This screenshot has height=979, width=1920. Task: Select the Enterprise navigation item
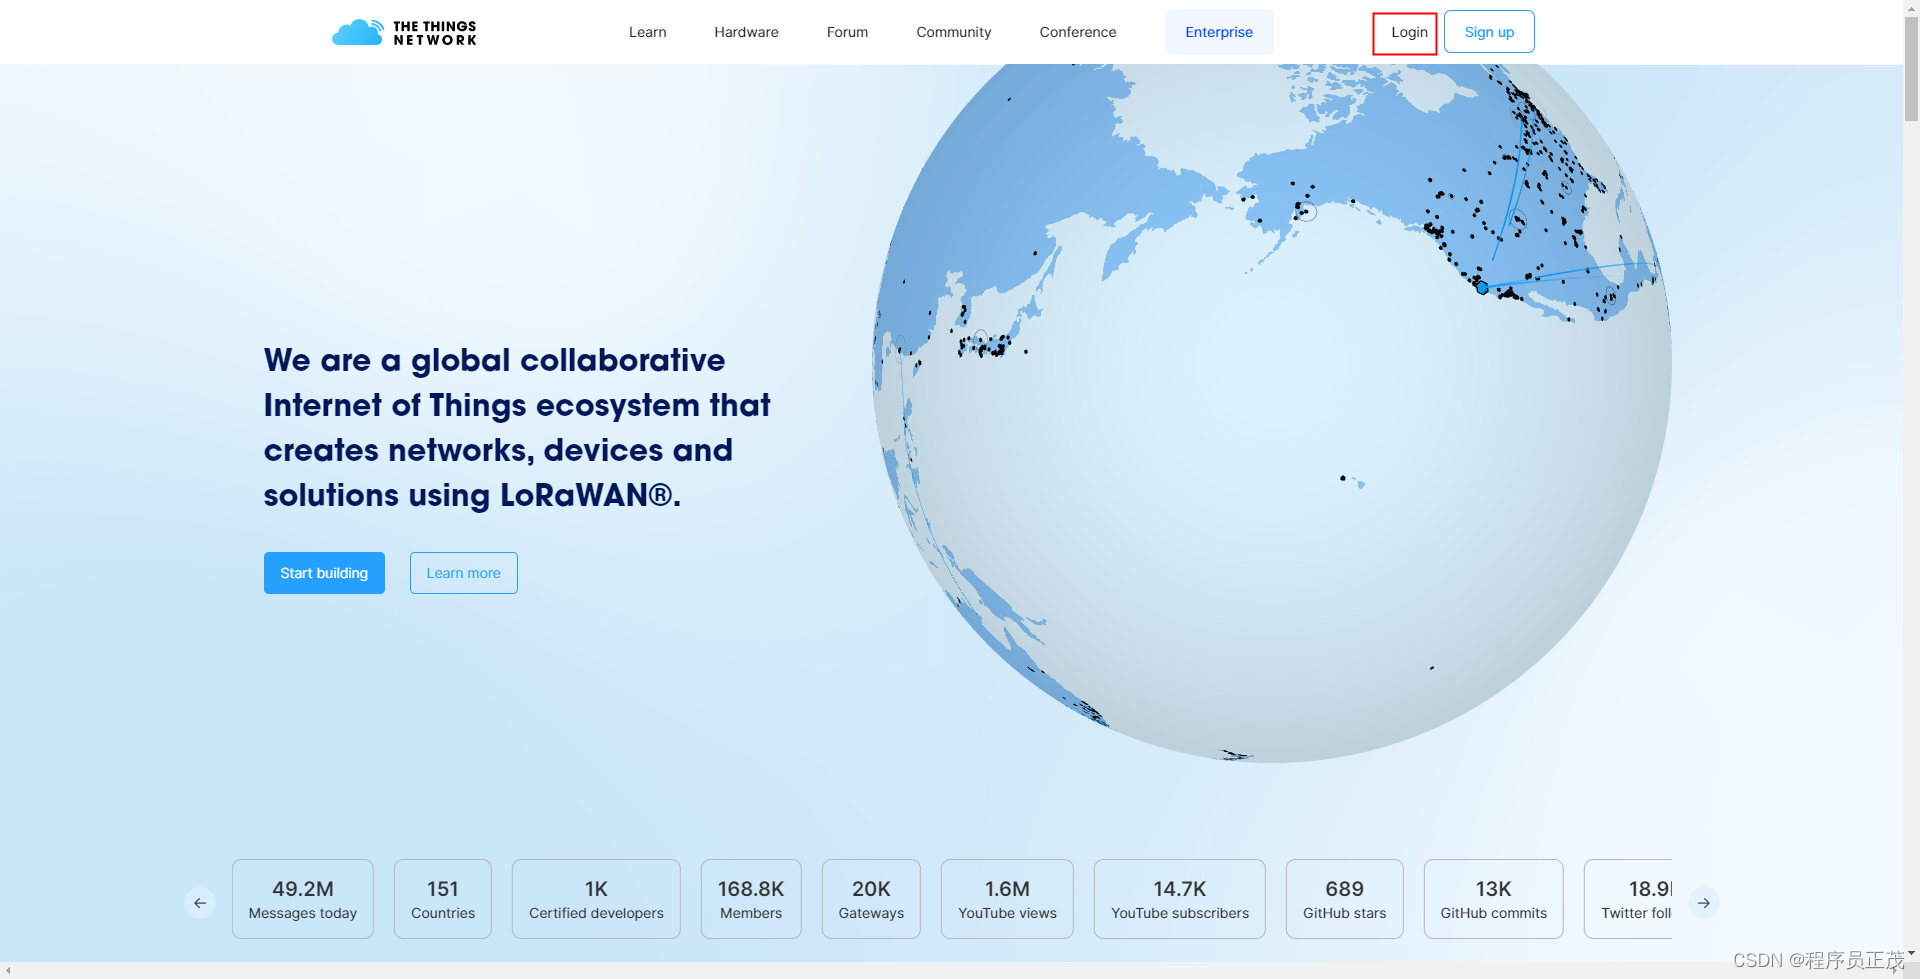(1218, 31)
